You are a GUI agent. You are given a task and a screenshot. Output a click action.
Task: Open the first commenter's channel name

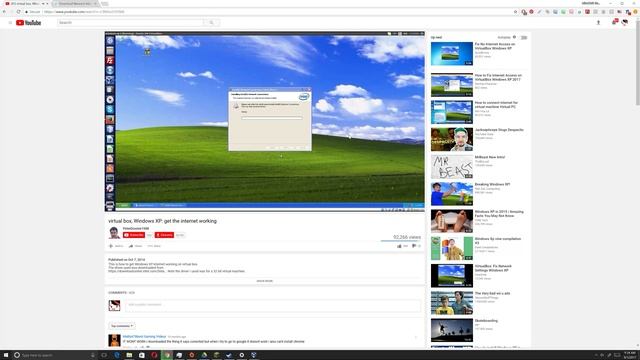click(144, 337)
